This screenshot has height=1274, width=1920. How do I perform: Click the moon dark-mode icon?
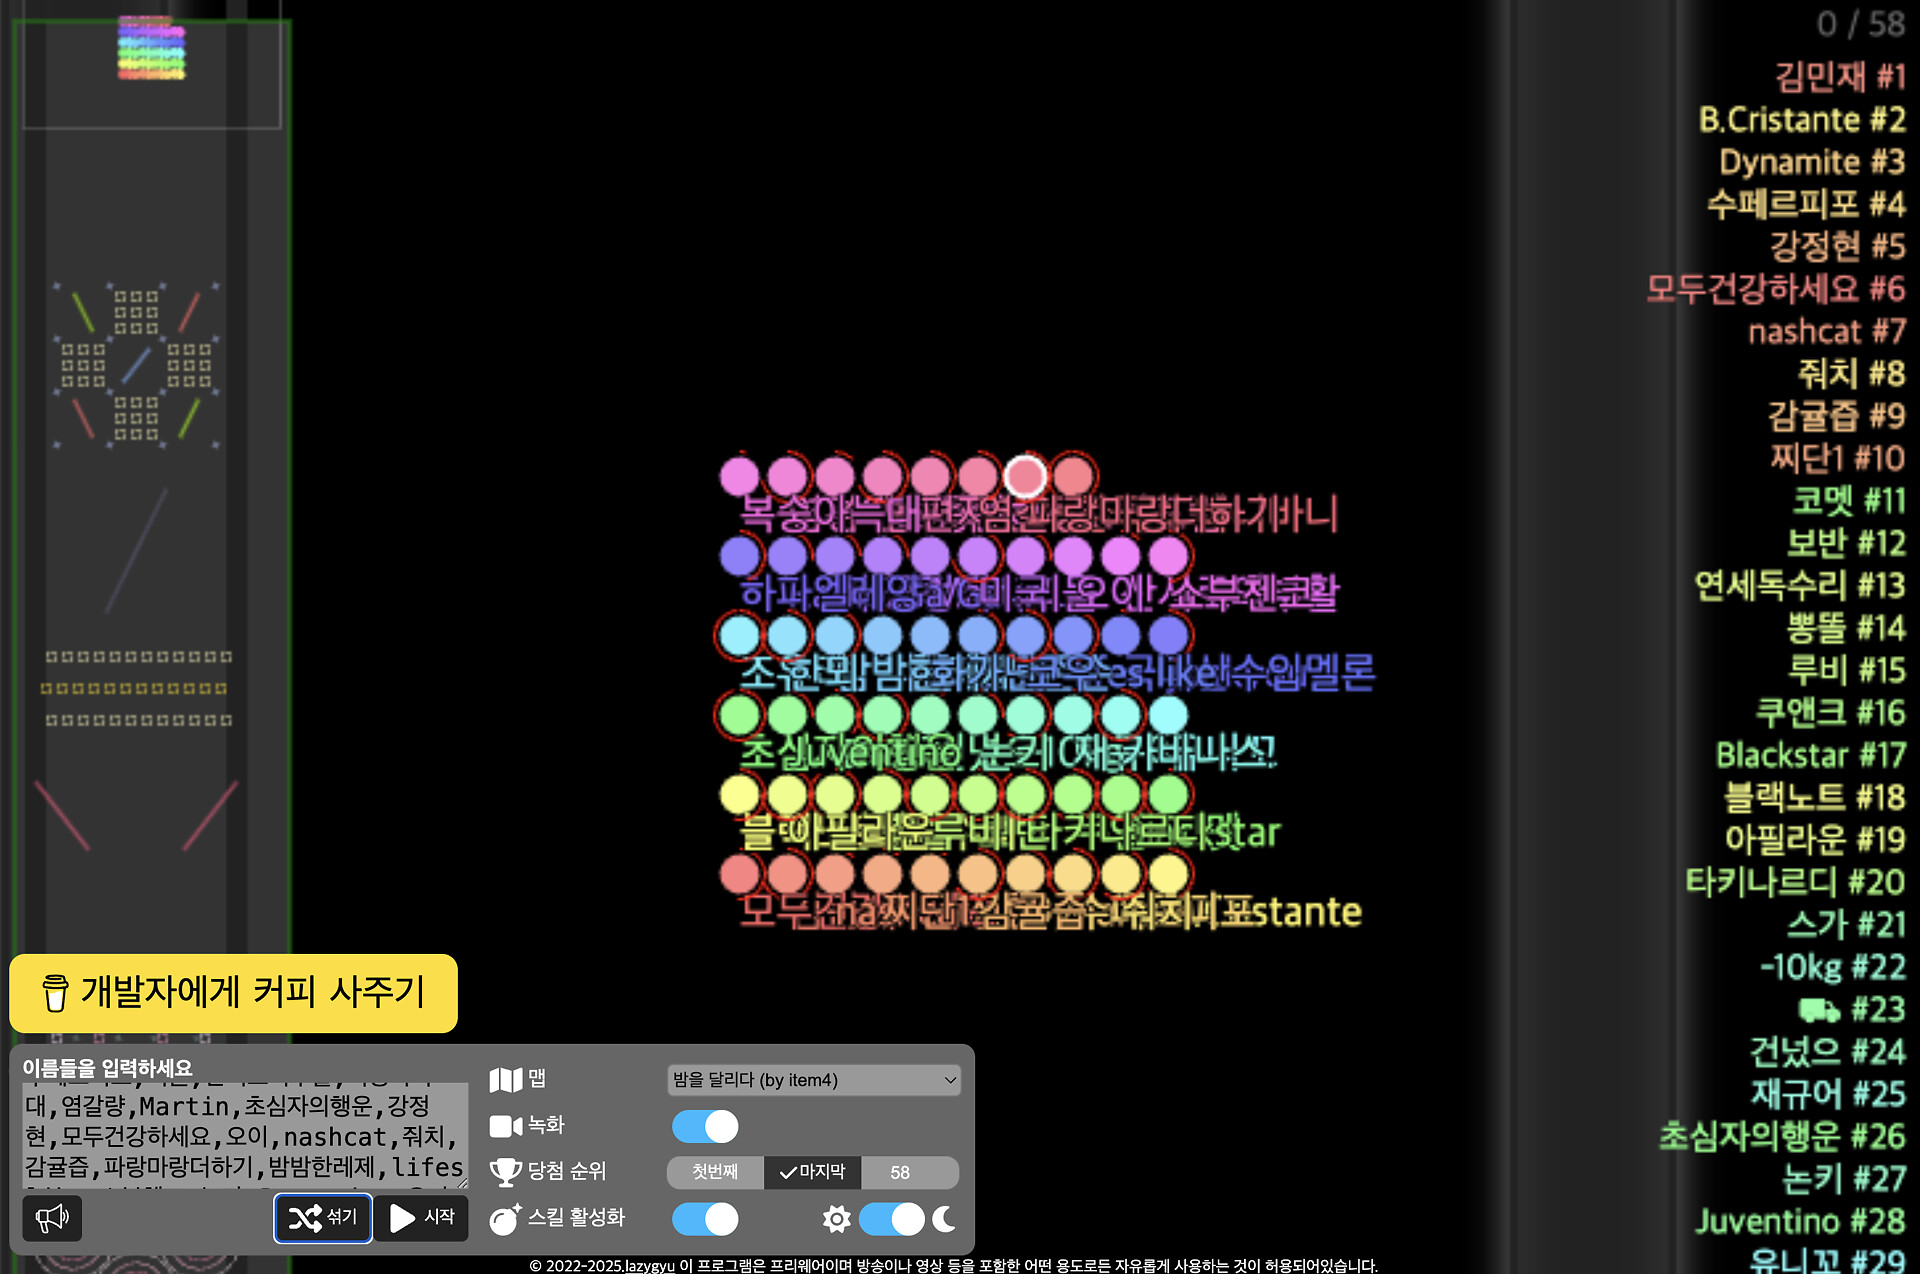click(x=944, y=1219)
